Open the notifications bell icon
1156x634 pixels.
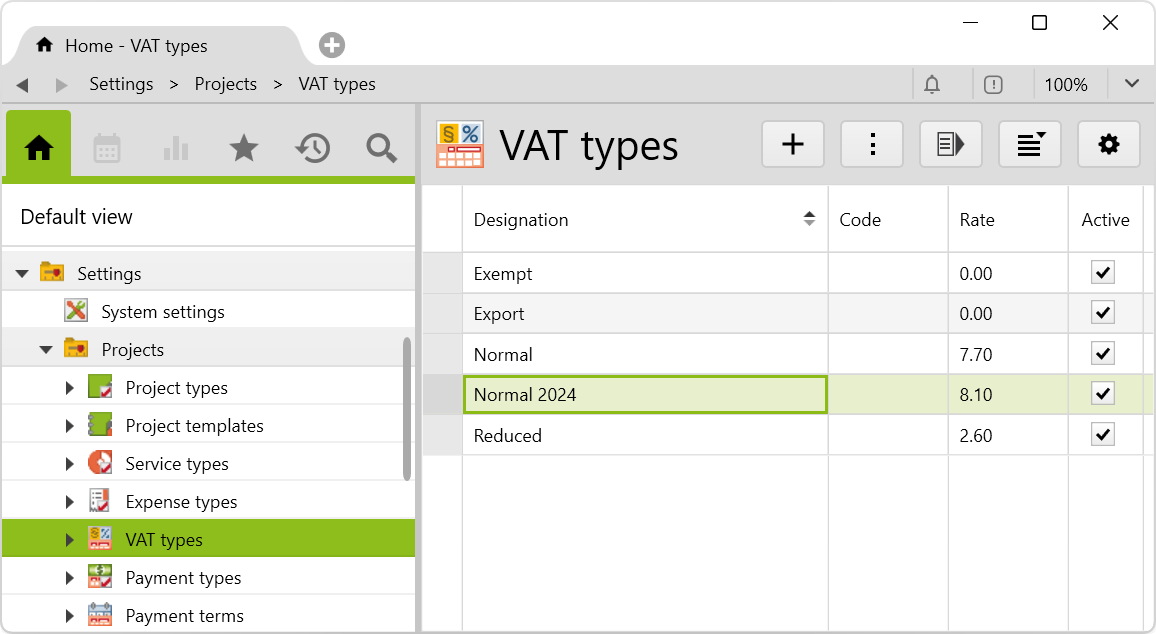tap(932, 85)
